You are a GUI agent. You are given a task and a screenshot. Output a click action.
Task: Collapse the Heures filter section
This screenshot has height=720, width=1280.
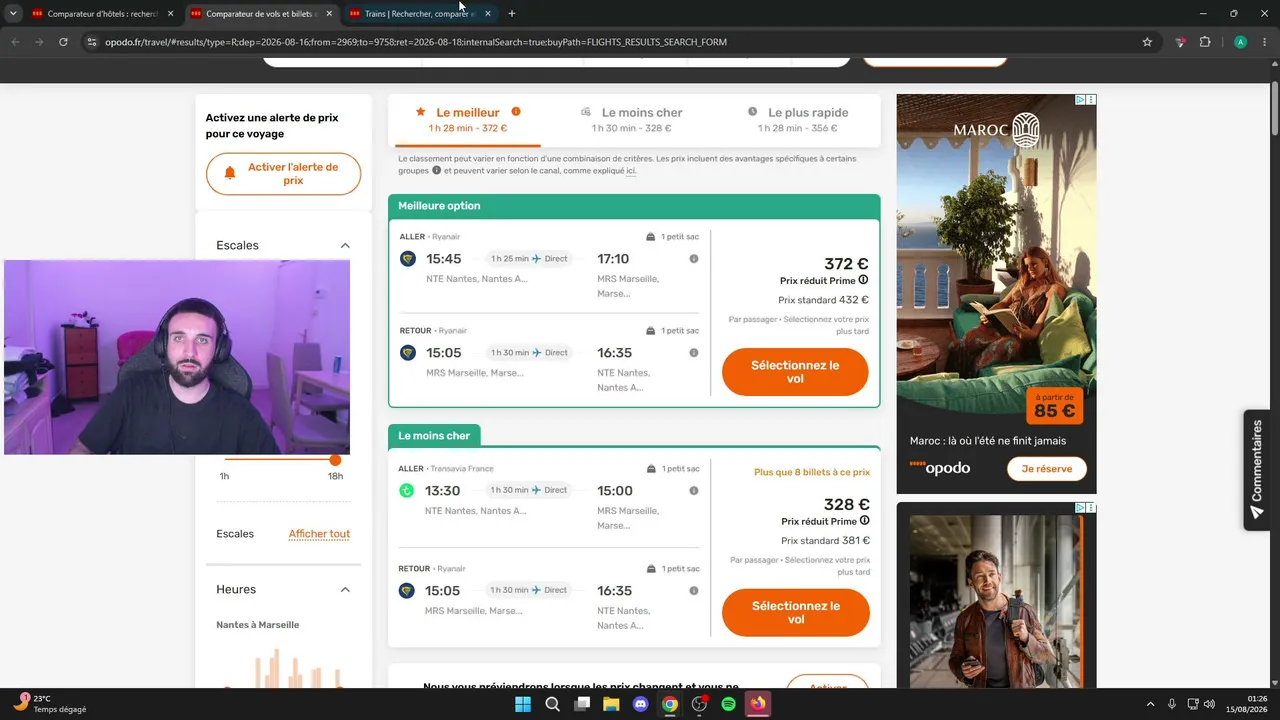click(345, 590)
